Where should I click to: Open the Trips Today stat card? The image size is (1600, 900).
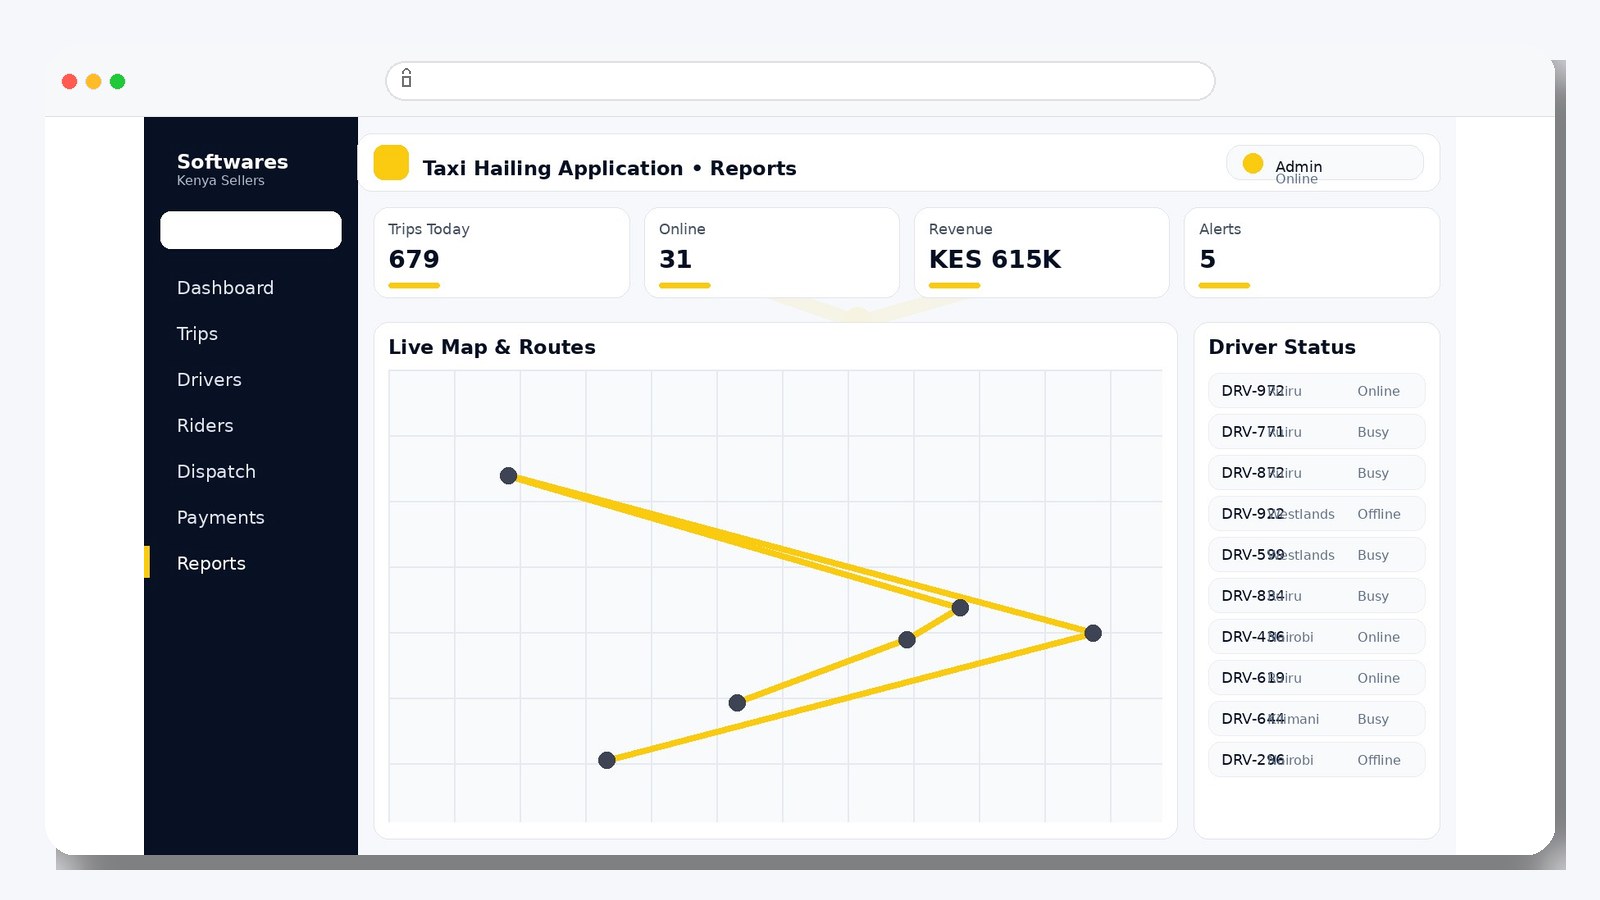501,252
